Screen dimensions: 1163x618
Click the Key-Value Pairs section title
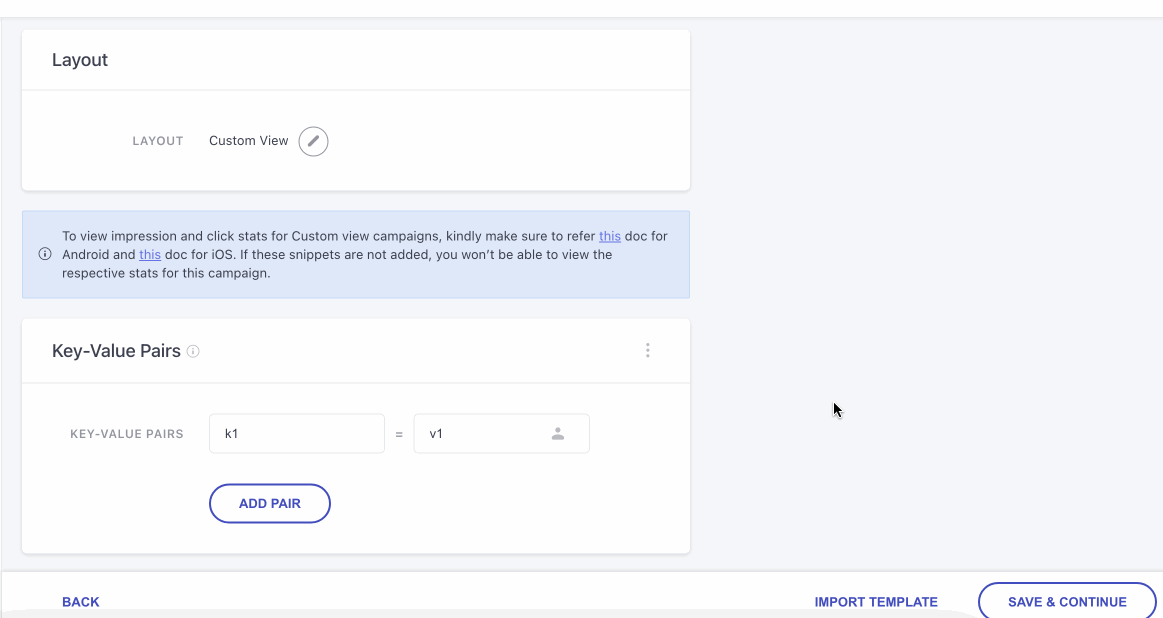tap(115, 351)
